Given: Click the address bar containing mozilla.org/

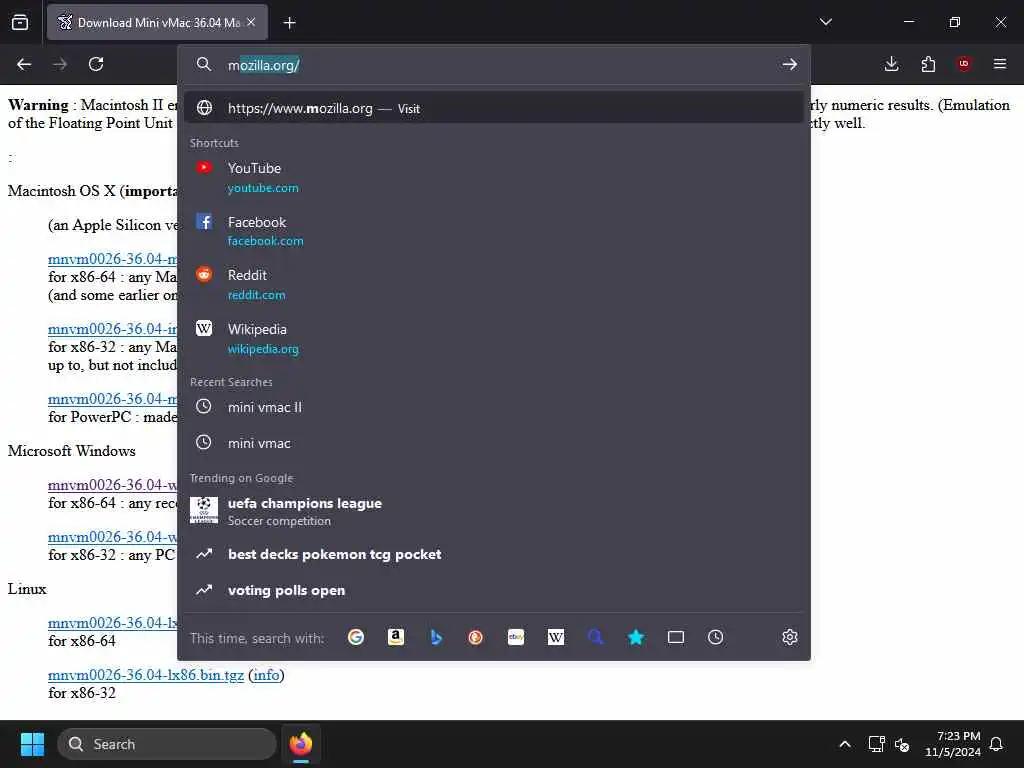Looking at the screenshot, I should tap(494, 65).
